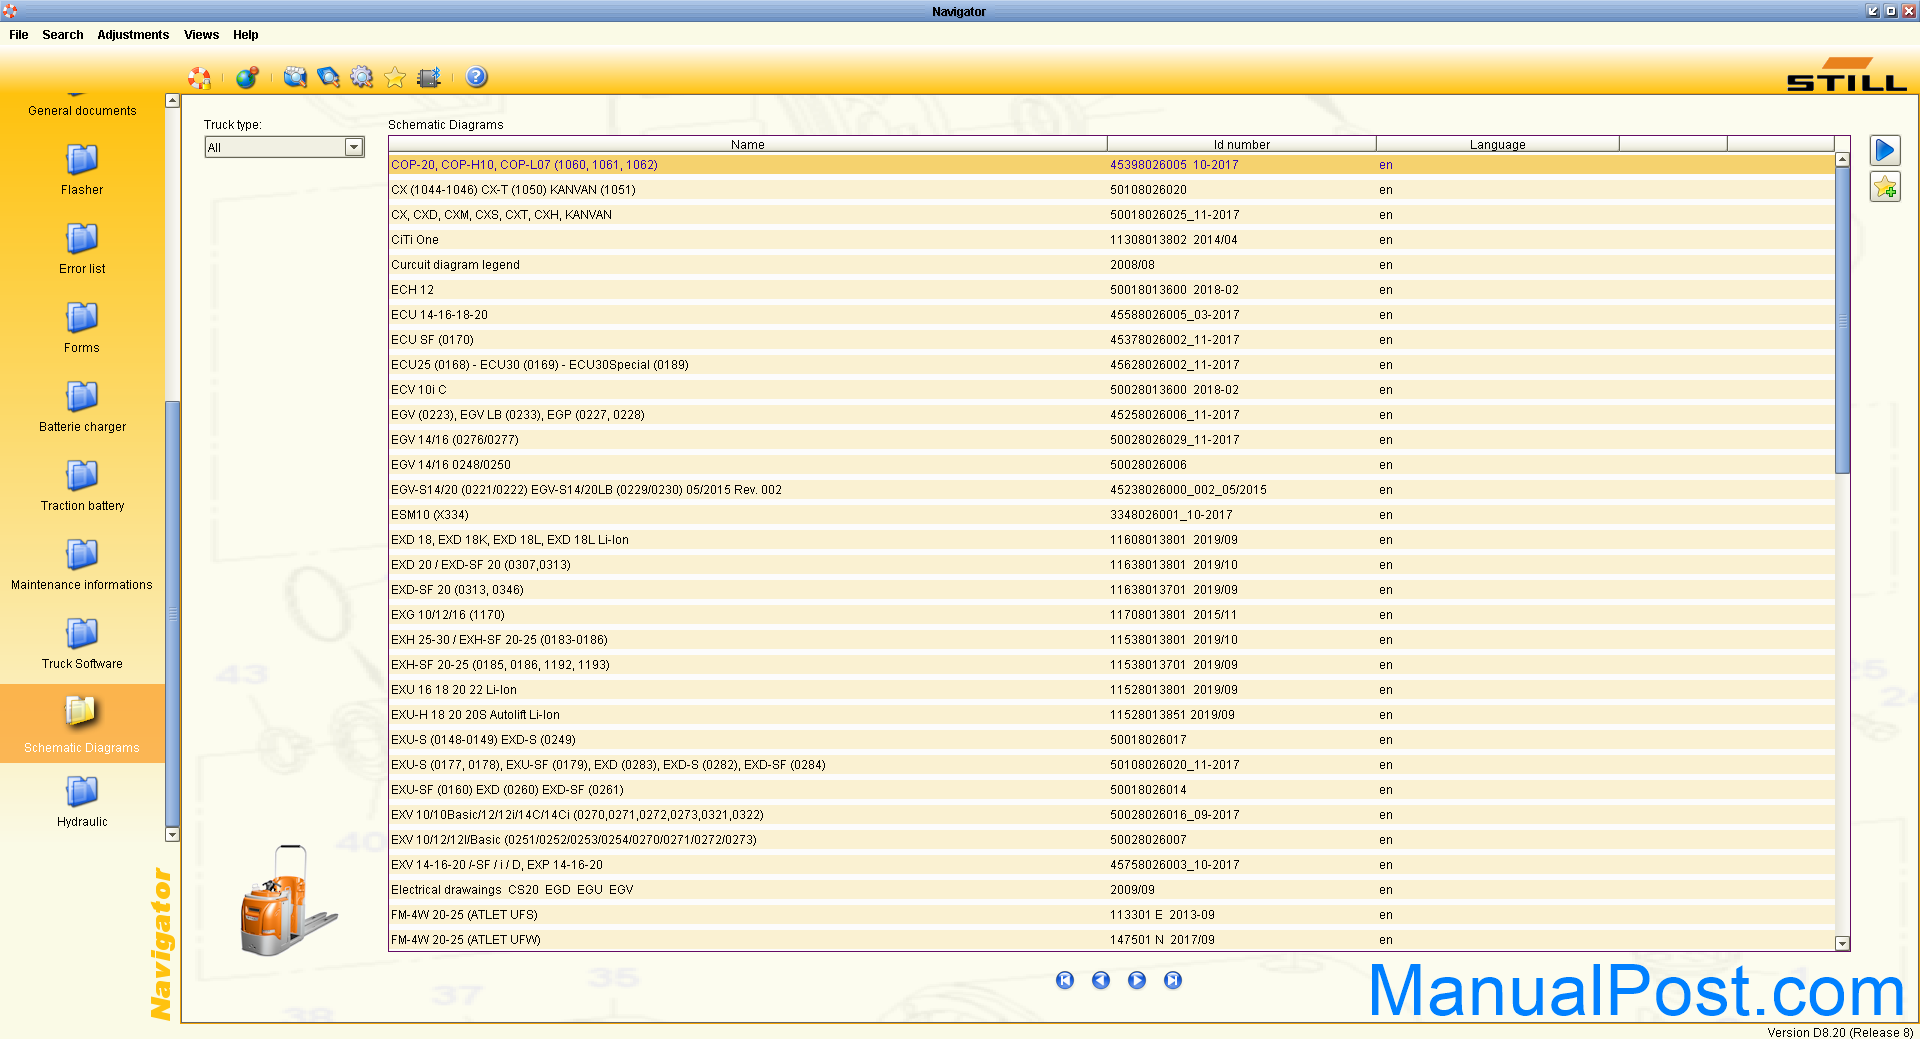Select the ECU SF (0170) row

1112,340
